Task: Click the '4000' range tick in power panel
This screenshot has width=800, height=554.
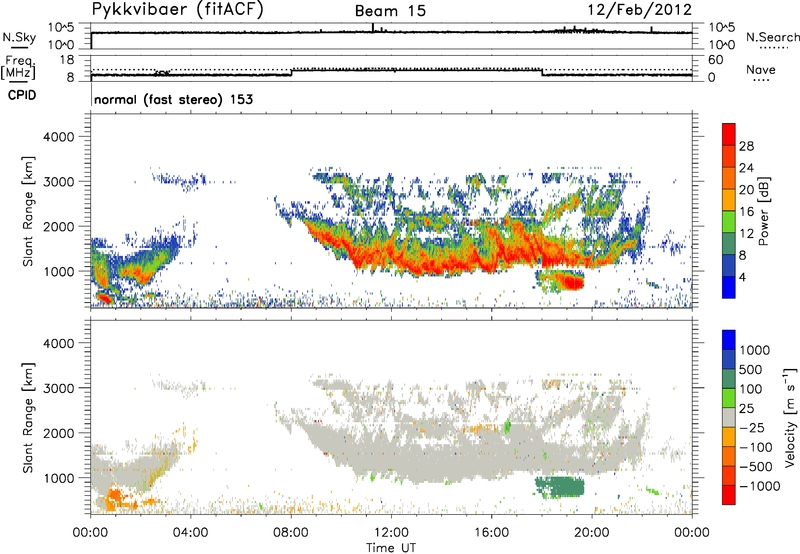Action: (x=59, y=137)
